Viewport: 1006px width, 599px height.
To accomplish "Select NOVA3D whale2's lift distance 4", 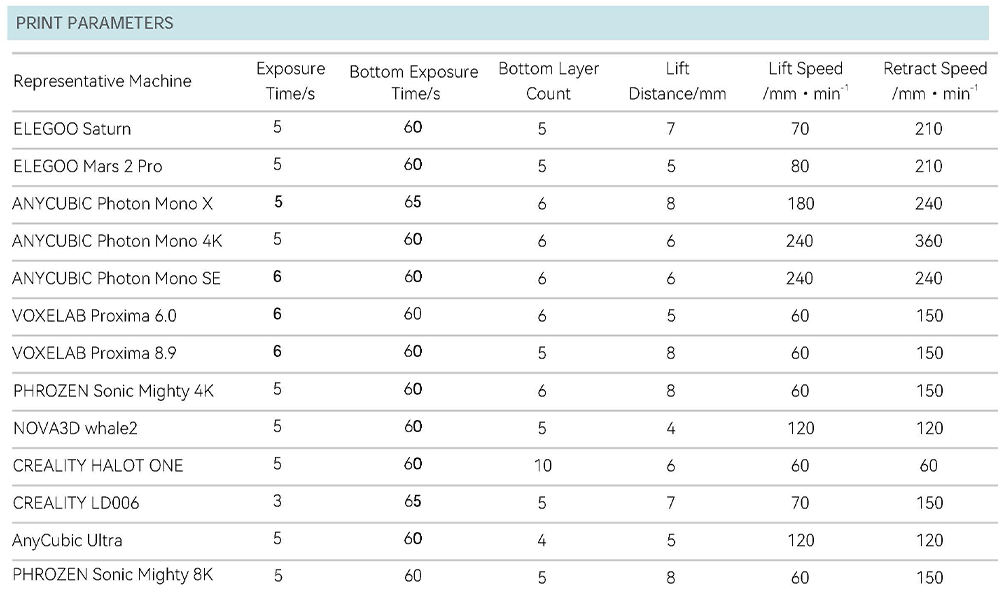I will [671, 428].
